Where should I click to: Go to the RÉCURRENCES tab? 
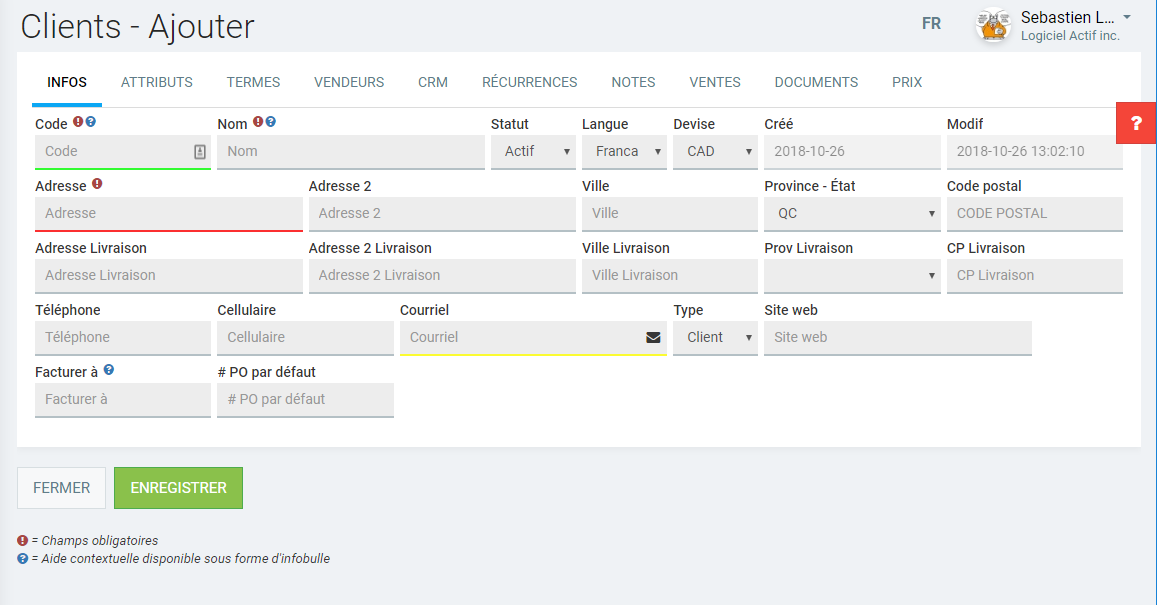[x=530, y=82]
